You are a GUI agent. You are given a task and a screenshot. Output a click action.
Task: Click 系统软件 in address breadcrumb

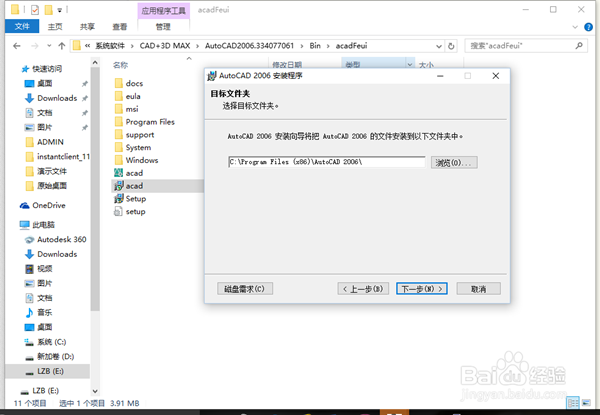pos(110,46)
